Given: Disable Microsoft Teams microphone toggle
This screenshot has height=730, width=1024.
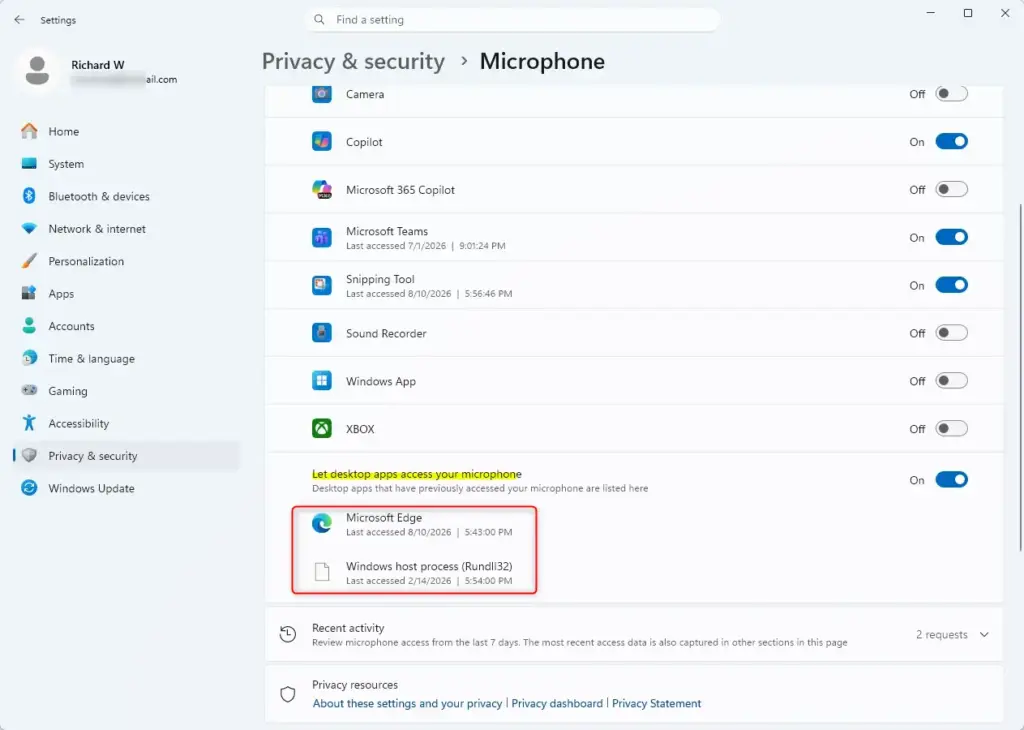Looking at the screenshot, I should tap(951, 238).
